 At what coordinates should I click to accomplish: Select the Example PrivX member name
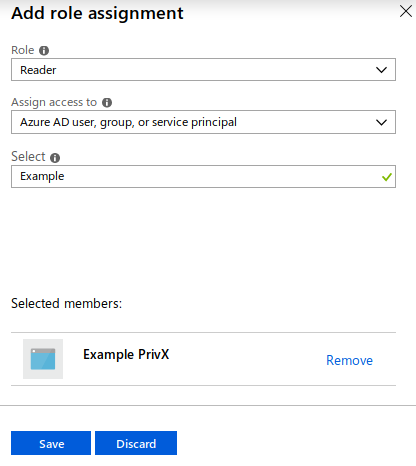pos(126,354)
